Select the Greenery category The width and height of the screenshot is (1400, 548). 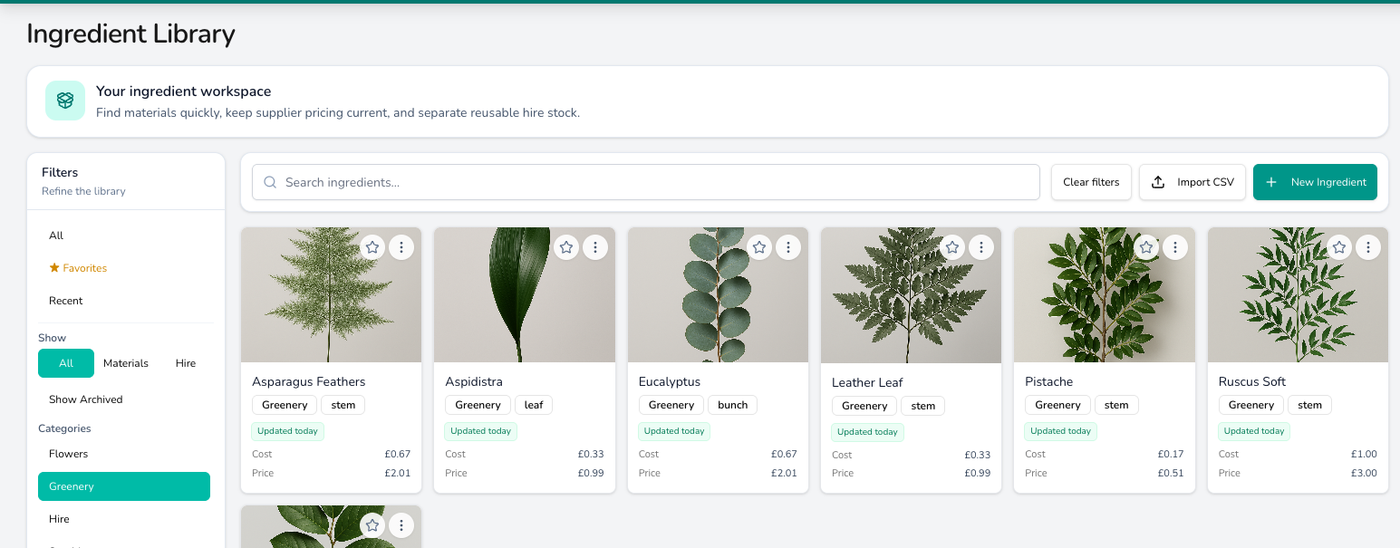pos(124,486)
